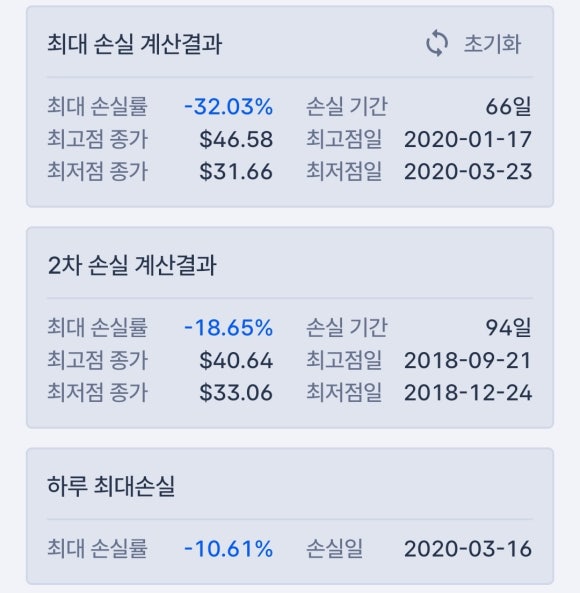Select the 최대 손실 계산결과 heading

point(135,43)
